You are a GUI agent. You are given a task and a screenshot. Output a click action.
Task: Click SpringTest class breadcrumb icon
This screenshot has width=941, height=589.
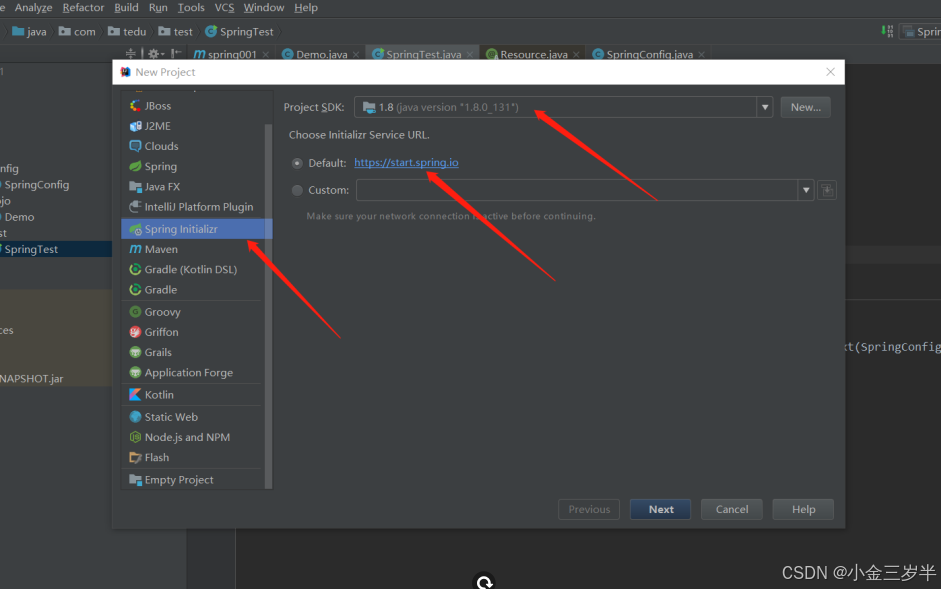click(211, 31)
